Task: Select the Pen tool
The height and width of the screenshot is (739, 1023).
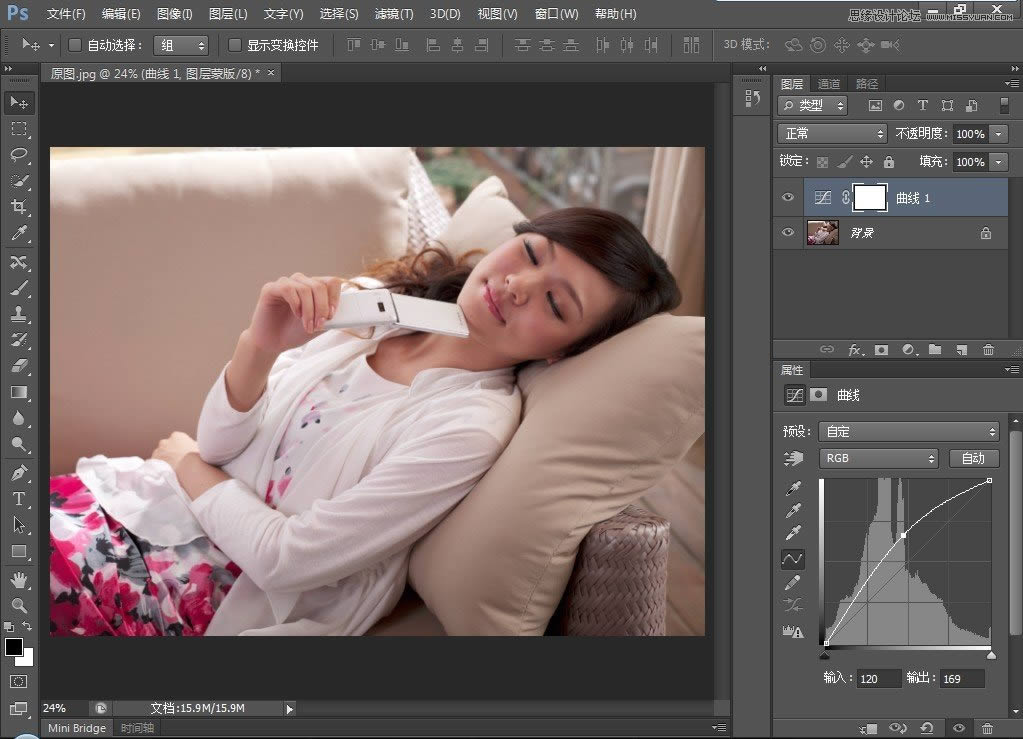Action: pos(19,472)
